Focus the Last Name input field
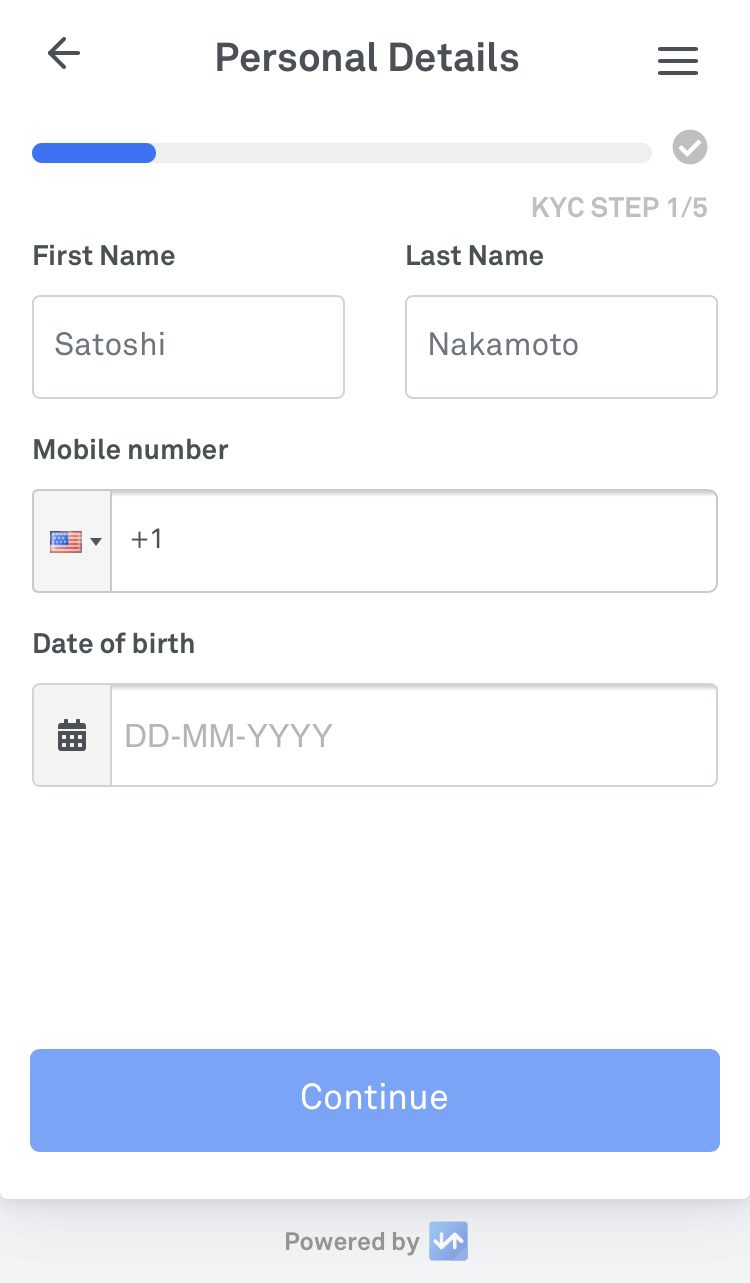 [561, 346]
